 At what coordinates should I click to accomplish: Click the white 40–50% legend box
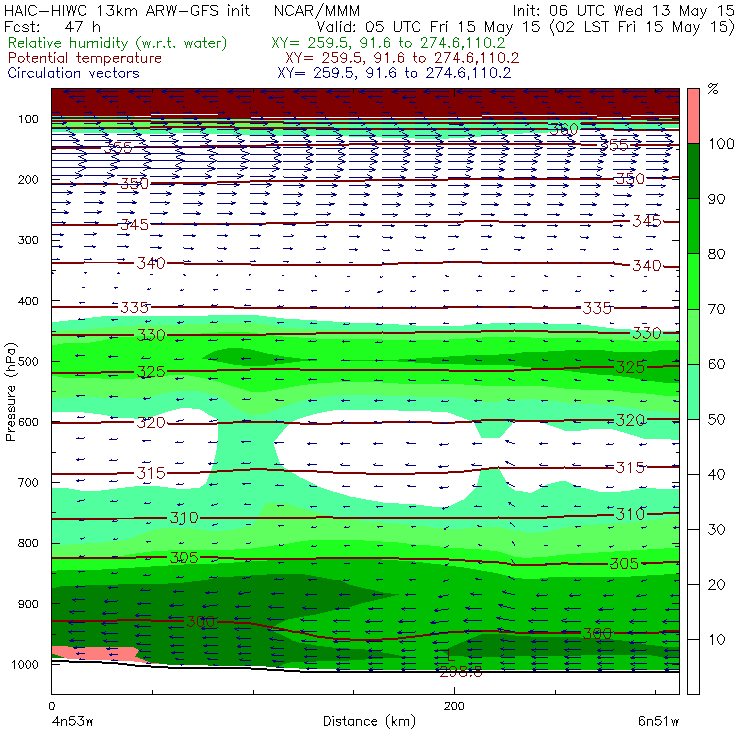click(x=693, y=446)
